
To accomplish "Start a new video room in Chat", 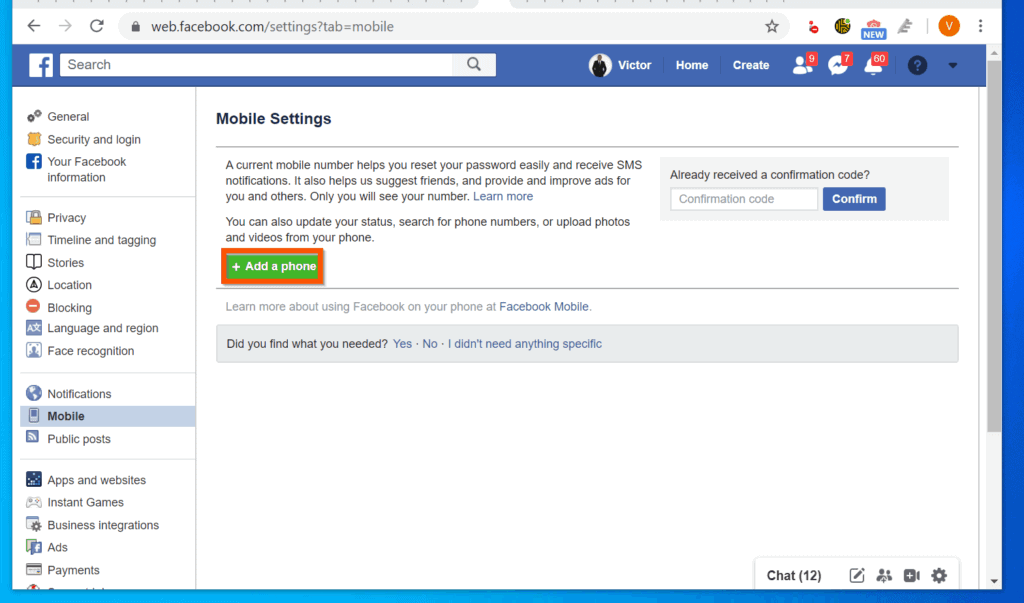I will coord(911,575).
